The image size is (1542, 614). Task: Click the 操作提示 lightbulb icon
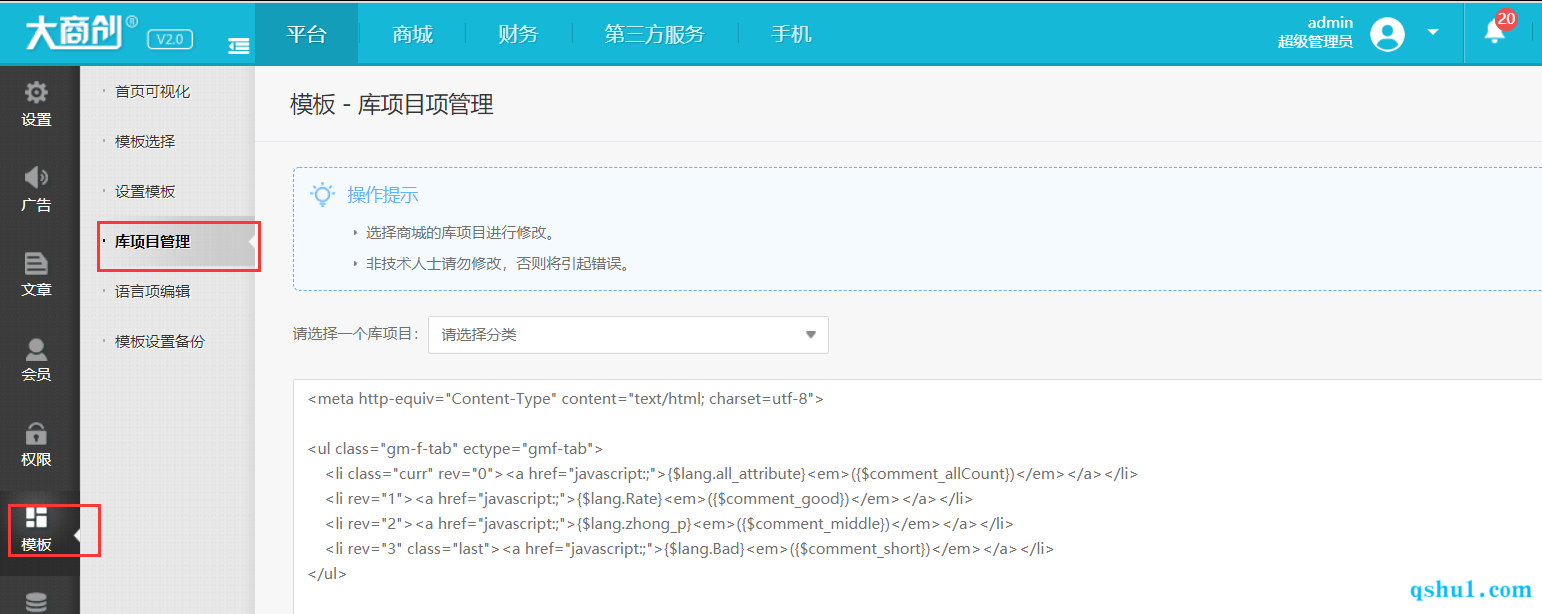(x=322, y=194)
